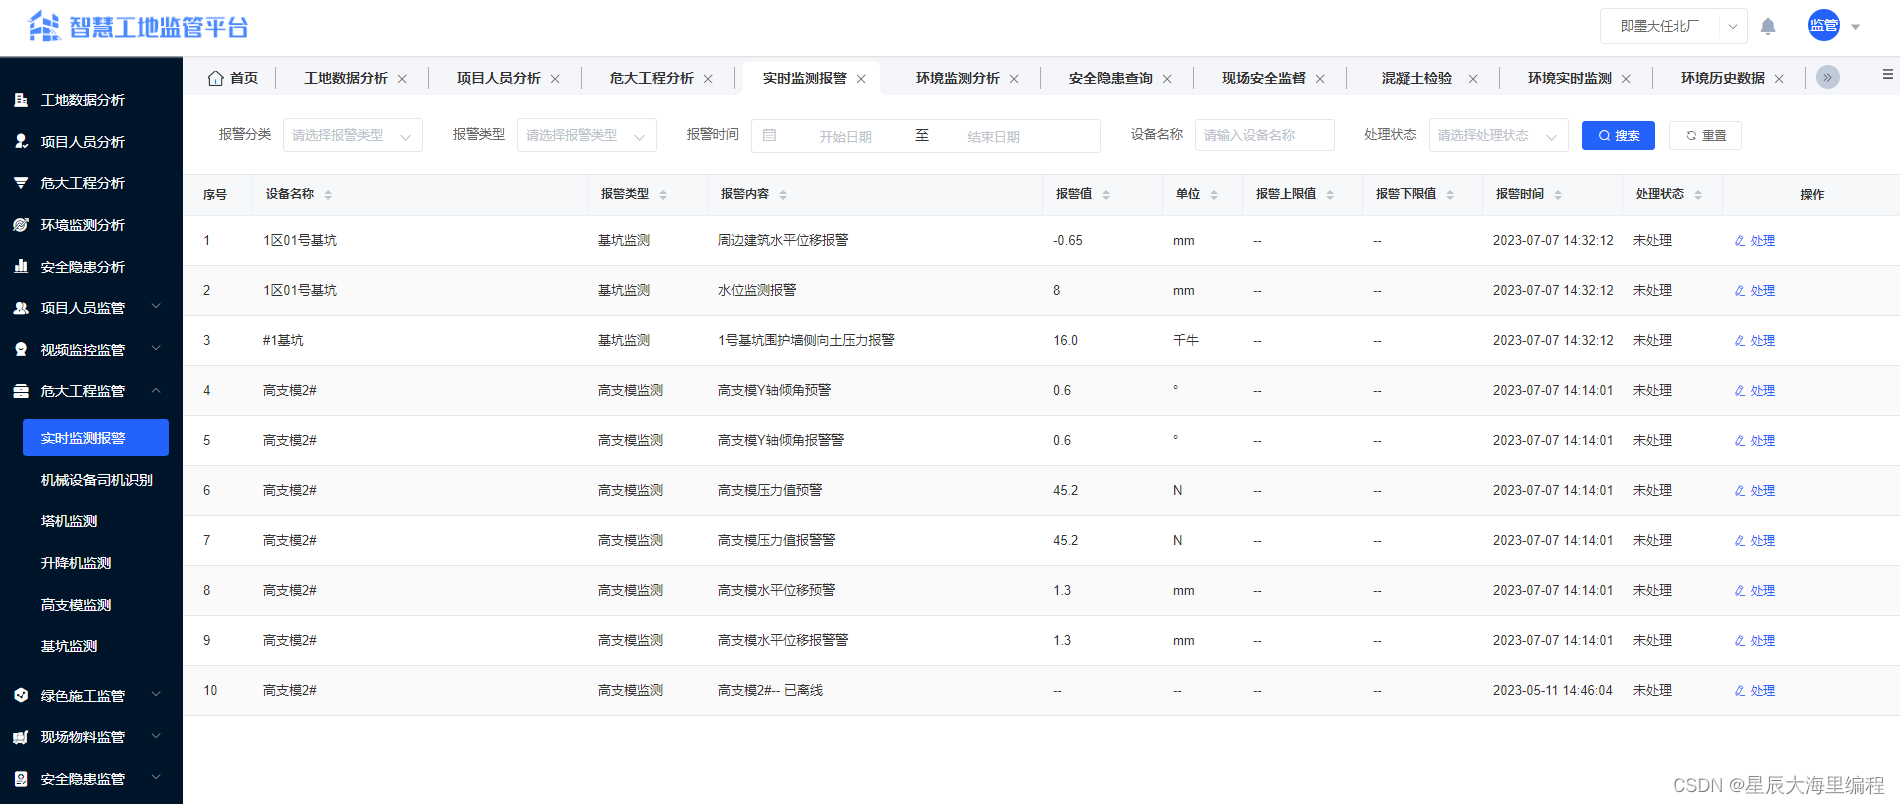
Task: Switch to 环境监测分析 tab
Action: click(x=958, y=78)
